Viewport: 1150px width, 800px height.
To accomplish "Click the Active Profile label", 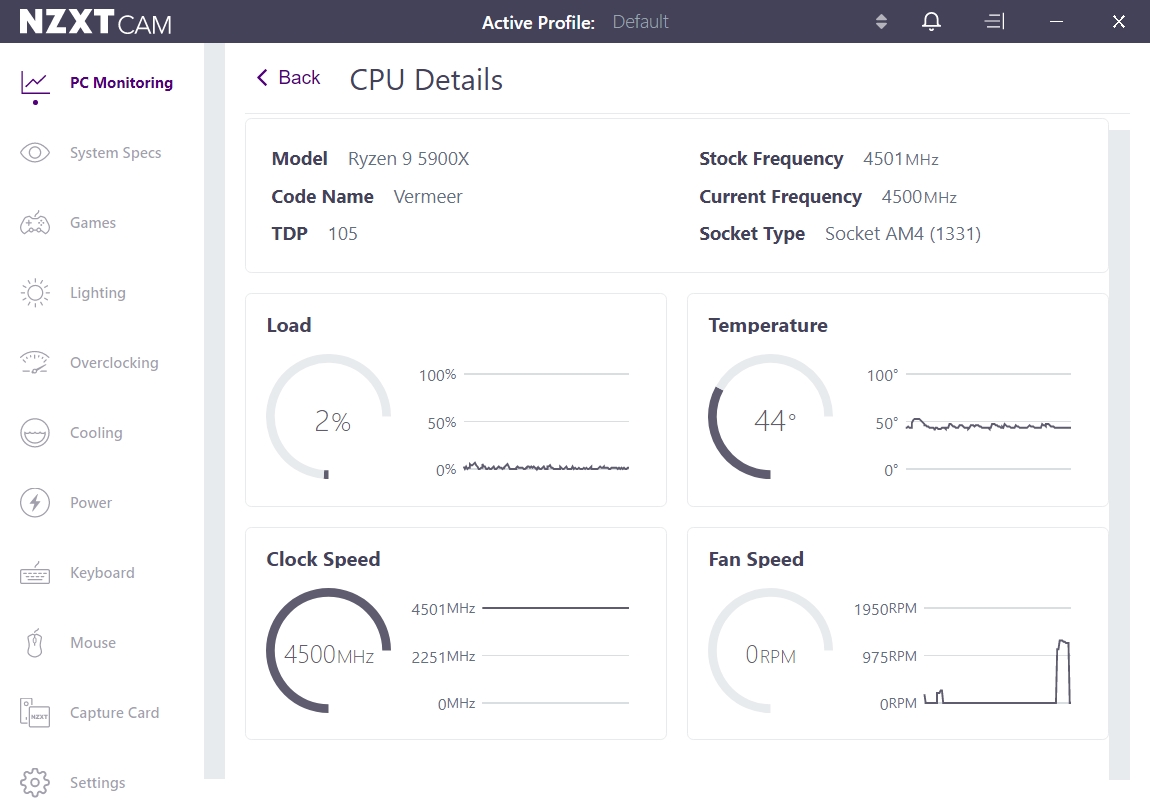I will [x=538, y=23].
